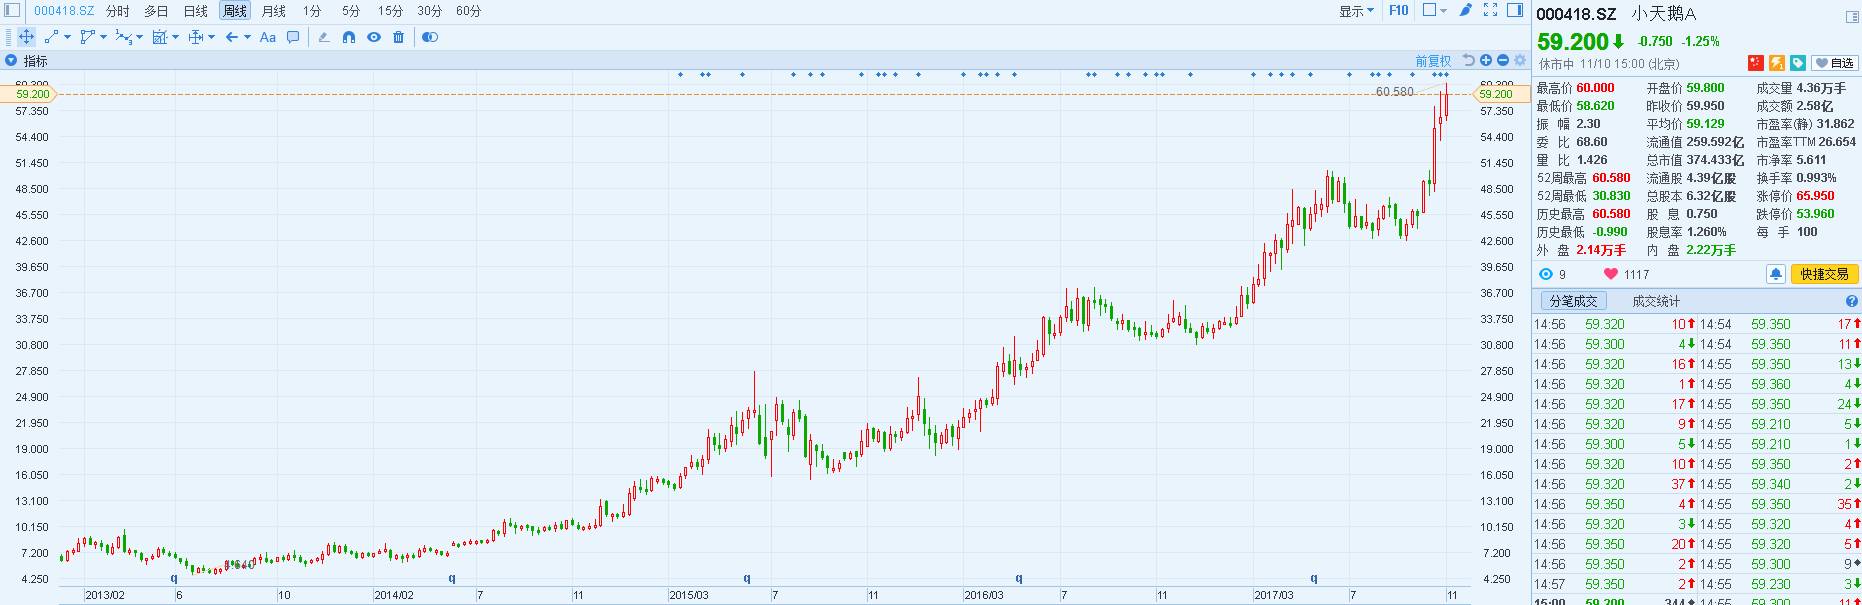The width and height of the screenshot is (1862, 605).
Task: Click the China flag market icon
Action: (1755, 63)
